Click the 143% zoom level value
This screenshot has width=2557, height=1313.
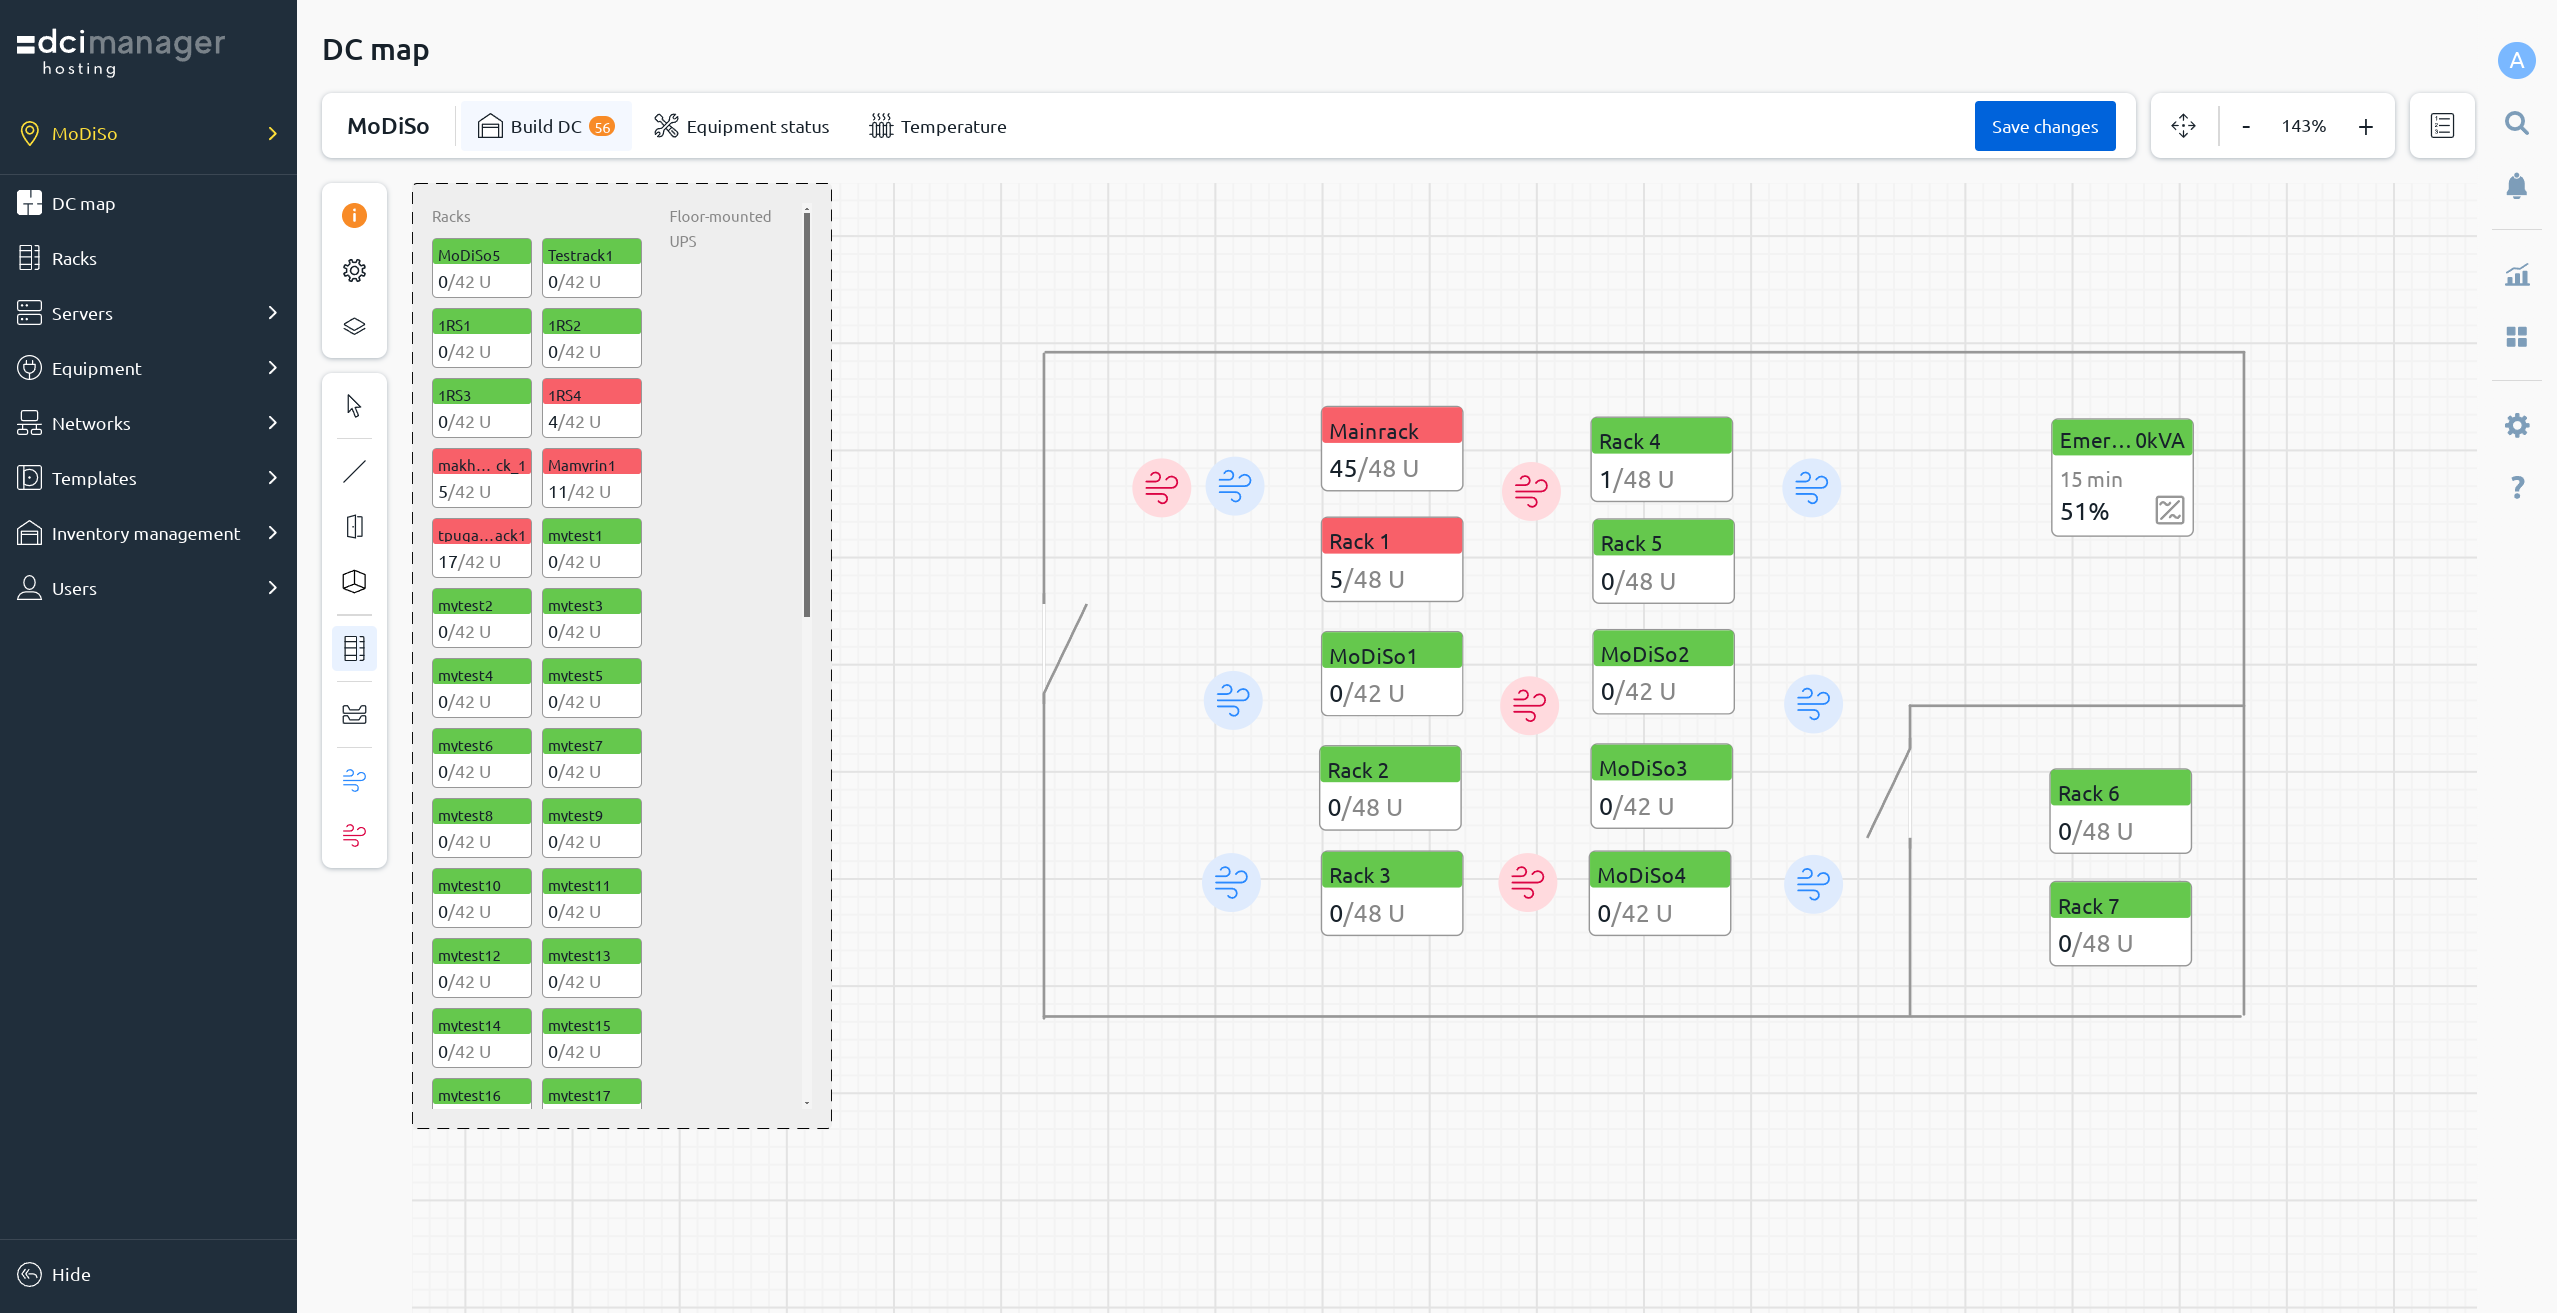2304,126
